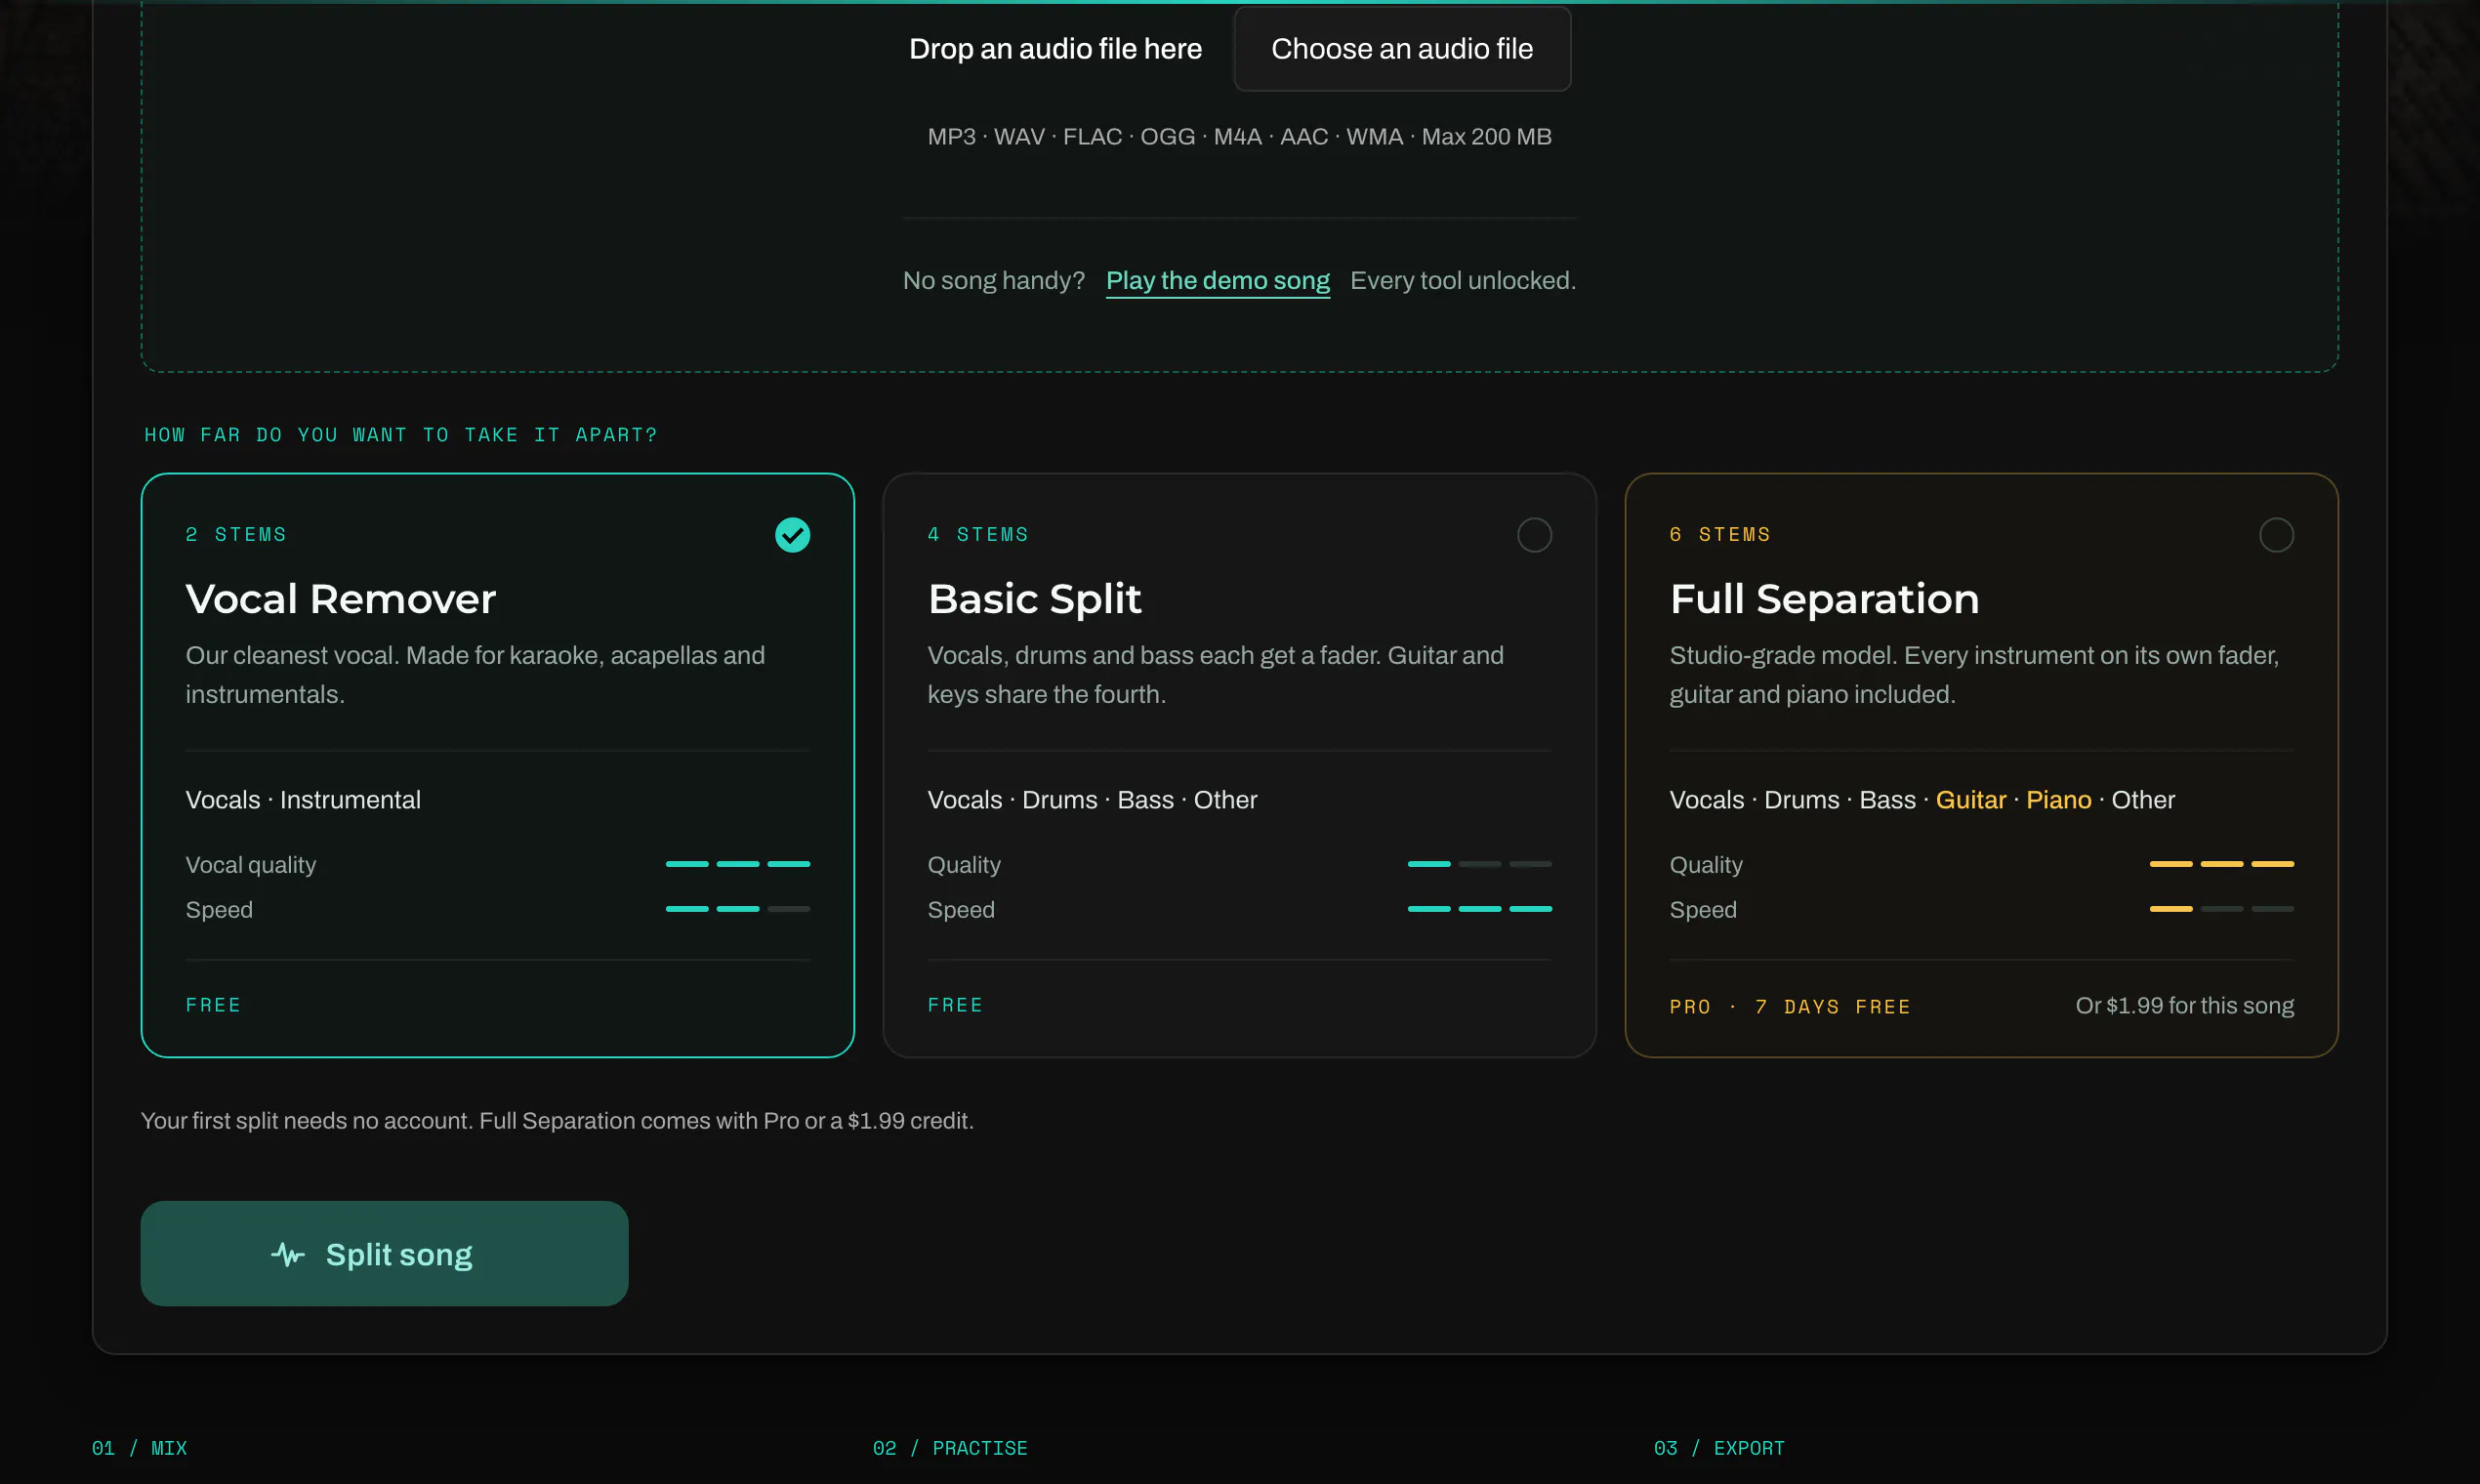
Task: Click the 01 / MIX section label
Action: 139,1448
